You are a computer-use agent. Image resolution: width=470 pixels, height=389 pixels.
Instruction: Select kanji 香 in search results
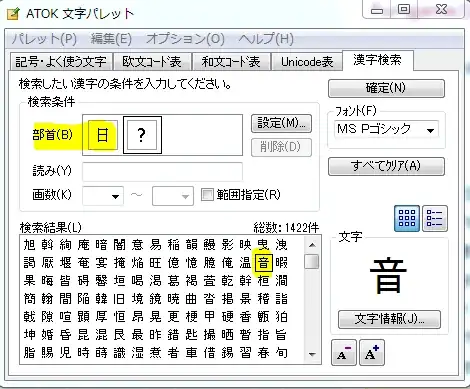(245, 317)
